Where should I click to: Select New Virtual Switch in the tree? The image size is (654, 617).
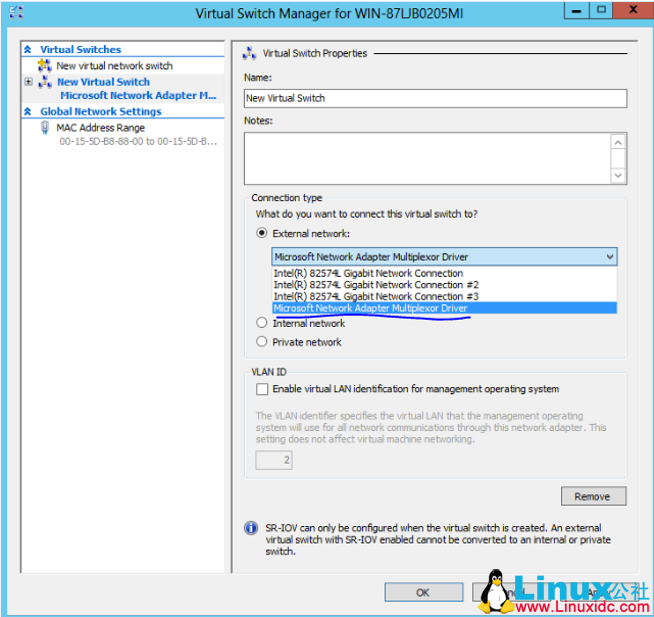103,82
